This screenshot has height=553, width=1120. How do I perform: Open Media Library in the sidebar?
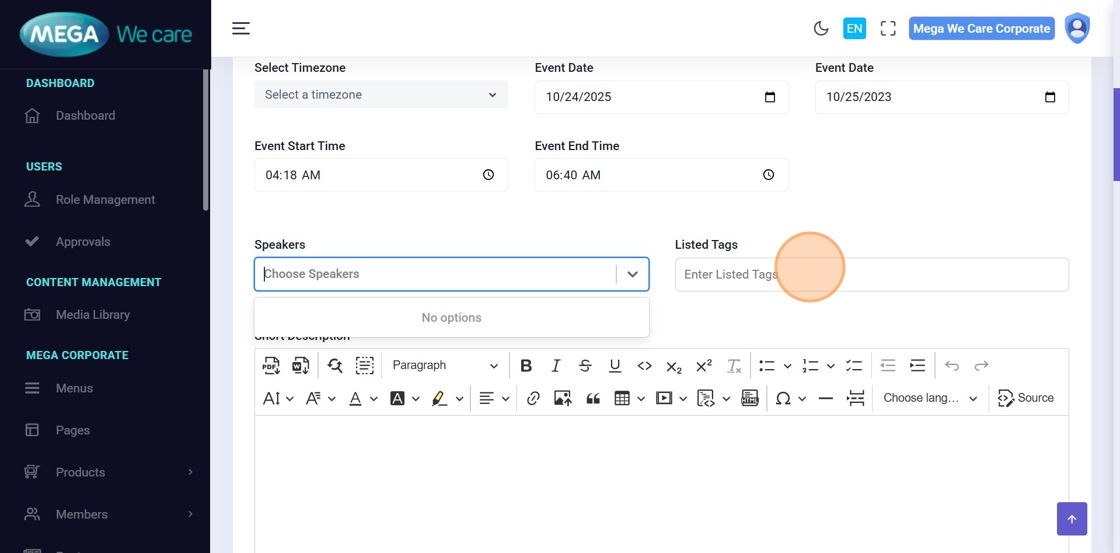point(93,315)
